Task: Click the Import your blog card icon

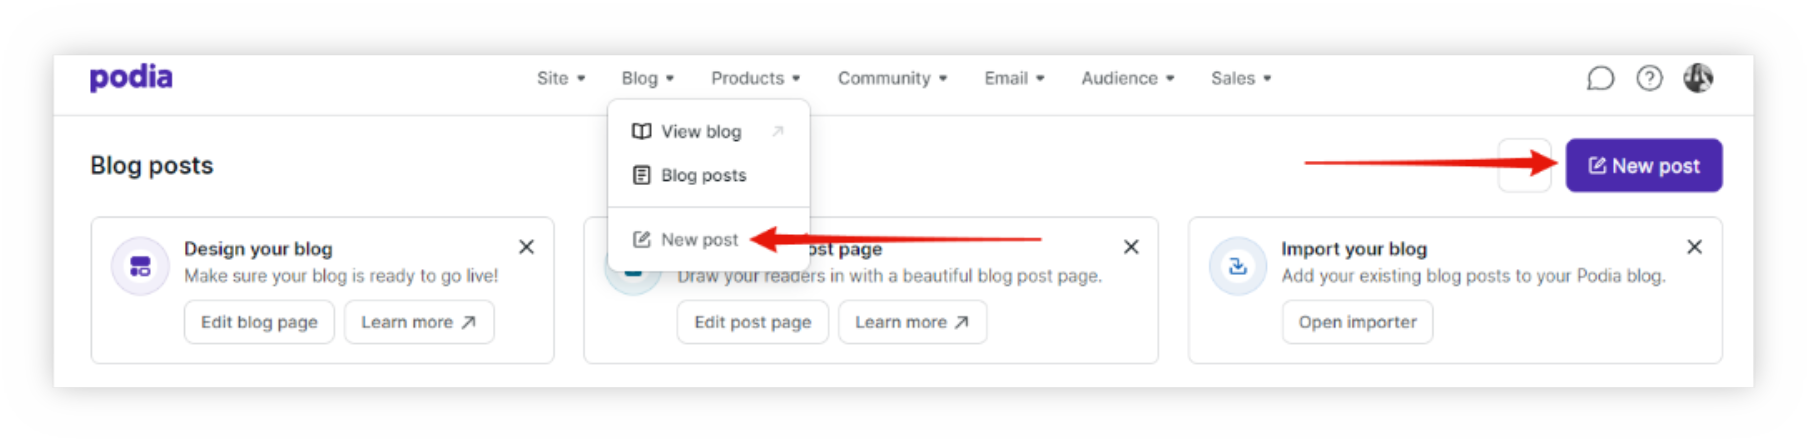Action: click(1237, 266)
